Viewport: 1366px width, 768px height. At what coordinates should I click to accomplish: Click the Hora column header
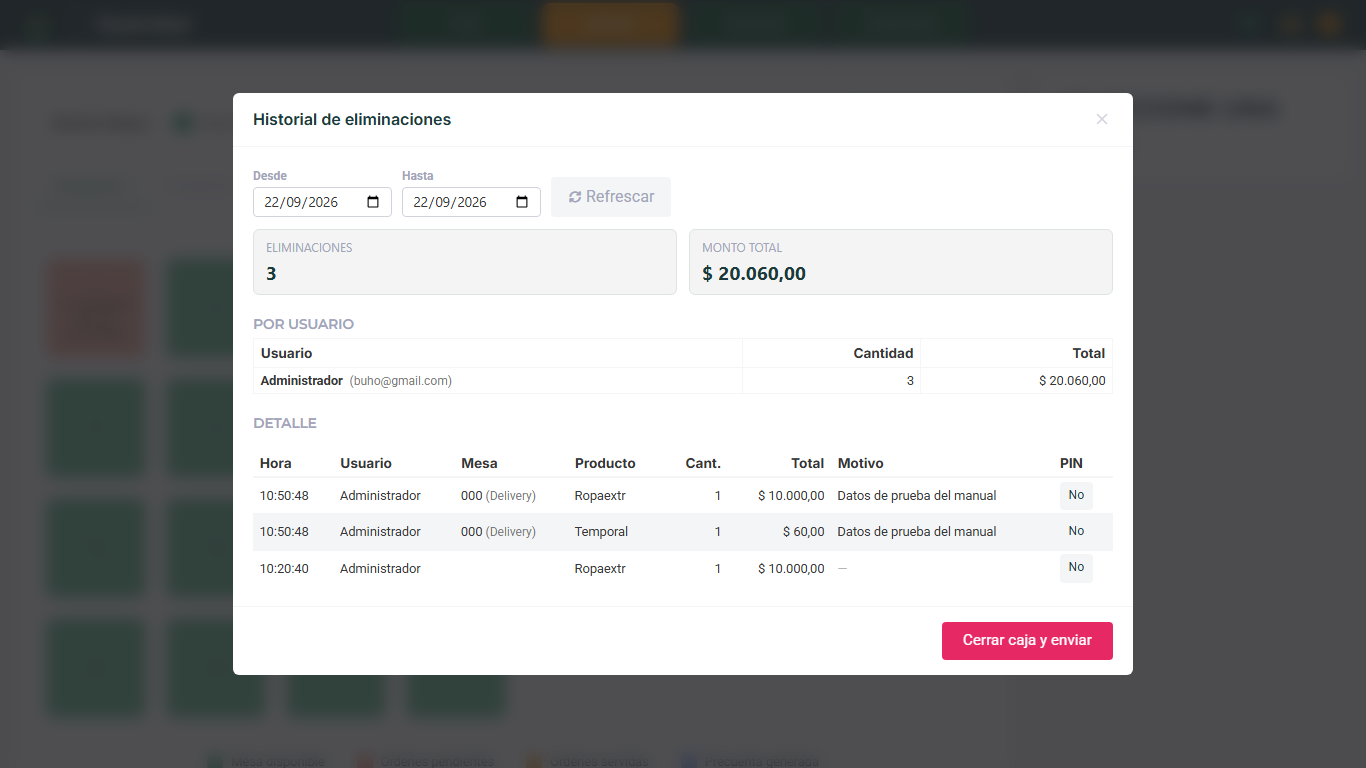pyautogui.click(x=276, y=463)
